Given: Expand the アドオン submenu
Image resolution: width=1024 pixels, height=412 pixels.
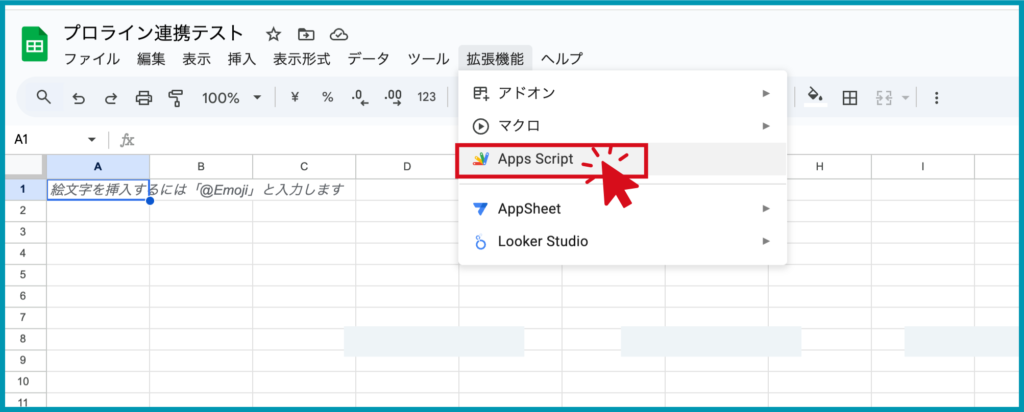Looking at the screenshot, I should point(622,93).
